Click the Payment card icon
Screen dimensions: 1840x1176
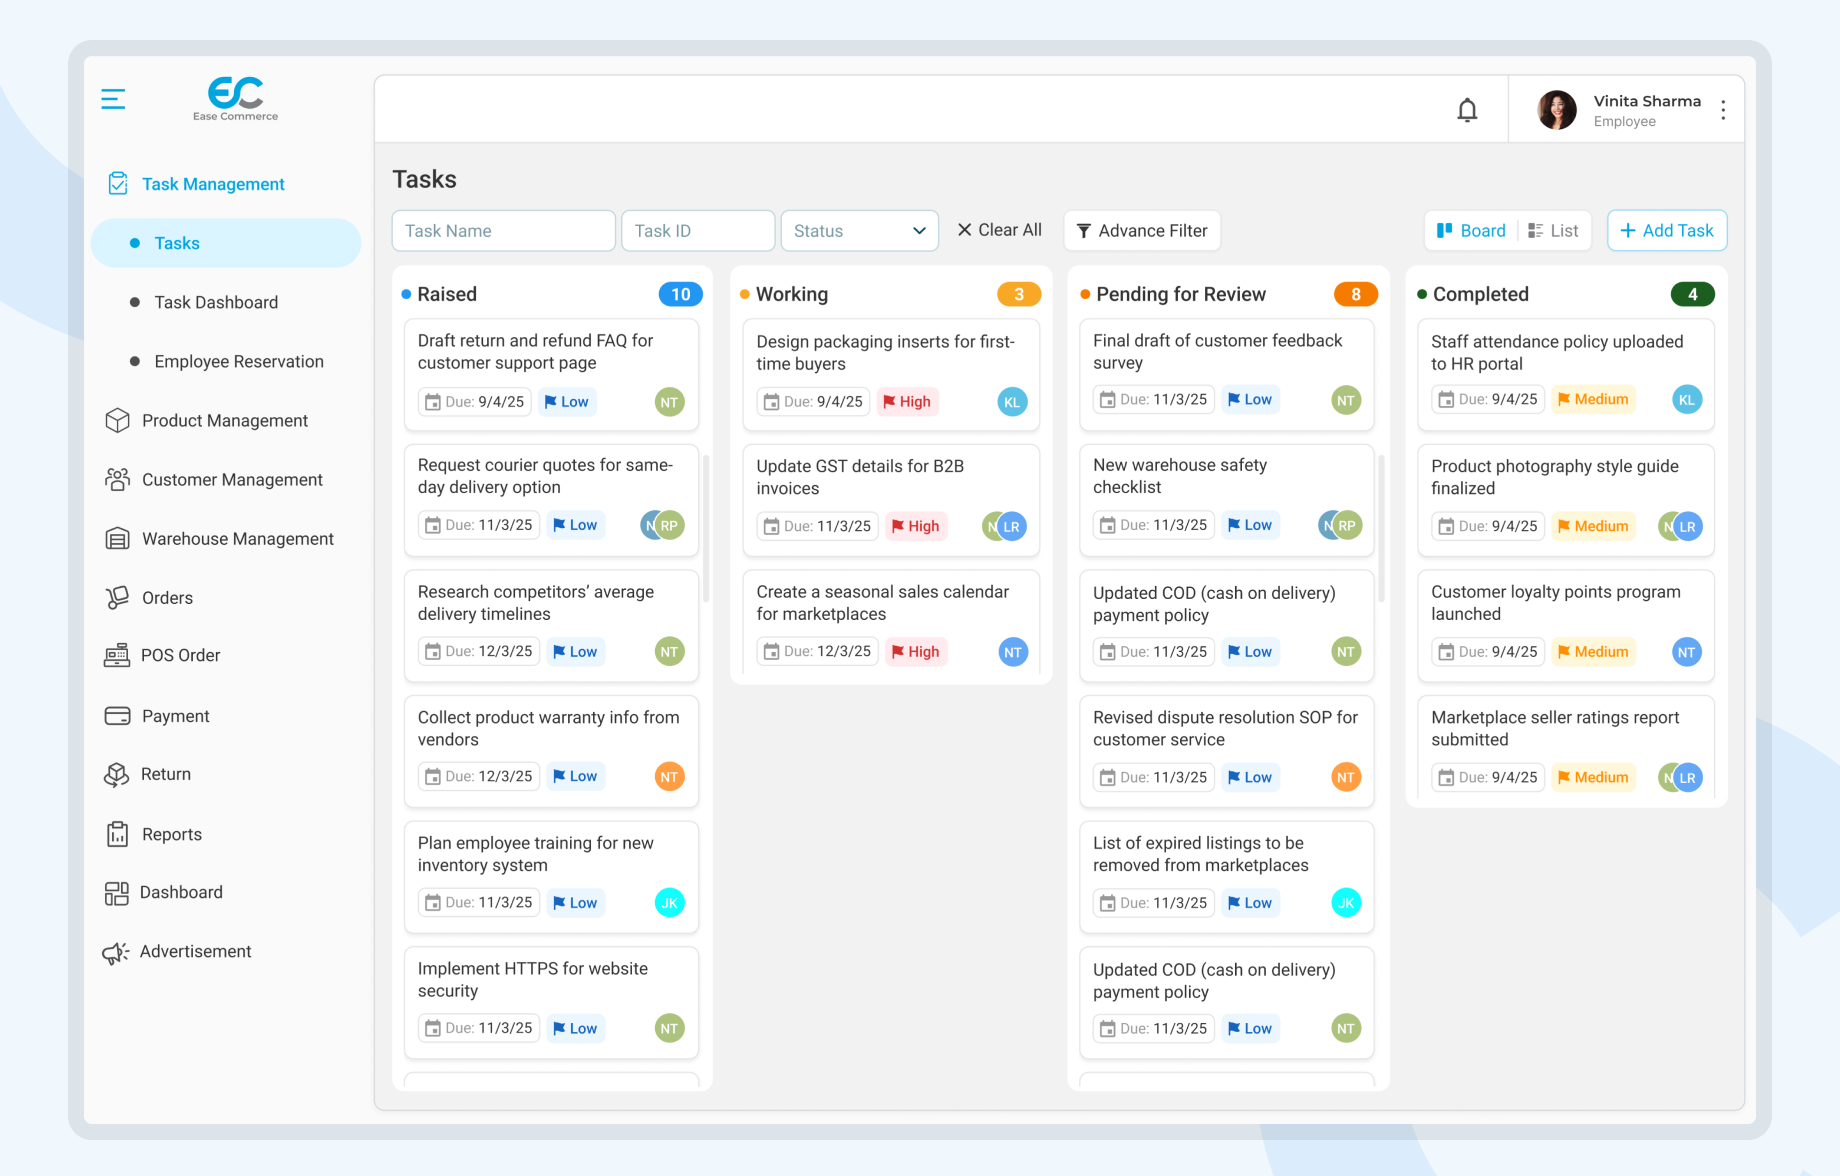117,716
